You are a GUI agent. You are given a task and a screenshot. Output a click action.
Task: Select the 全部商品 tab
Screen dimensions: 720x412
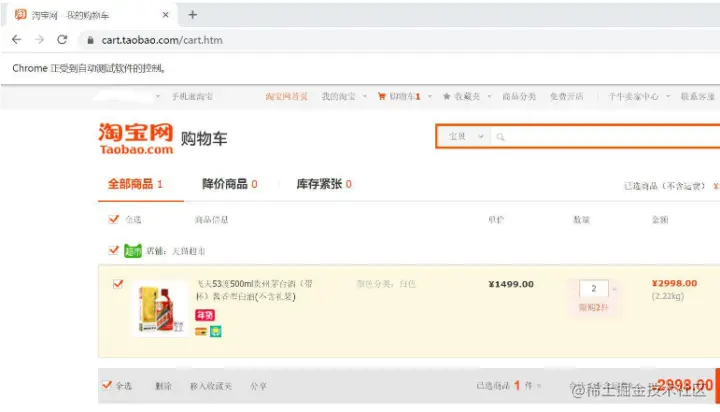coord(135,184)
